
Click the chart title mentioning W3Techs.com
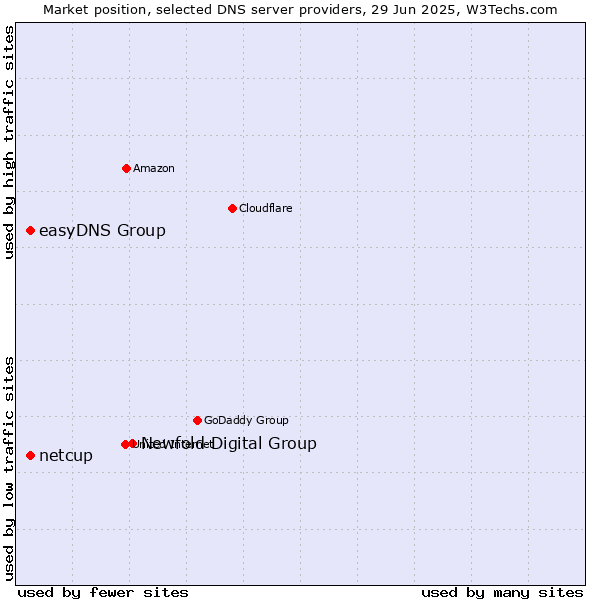click(x=300, y=10)
